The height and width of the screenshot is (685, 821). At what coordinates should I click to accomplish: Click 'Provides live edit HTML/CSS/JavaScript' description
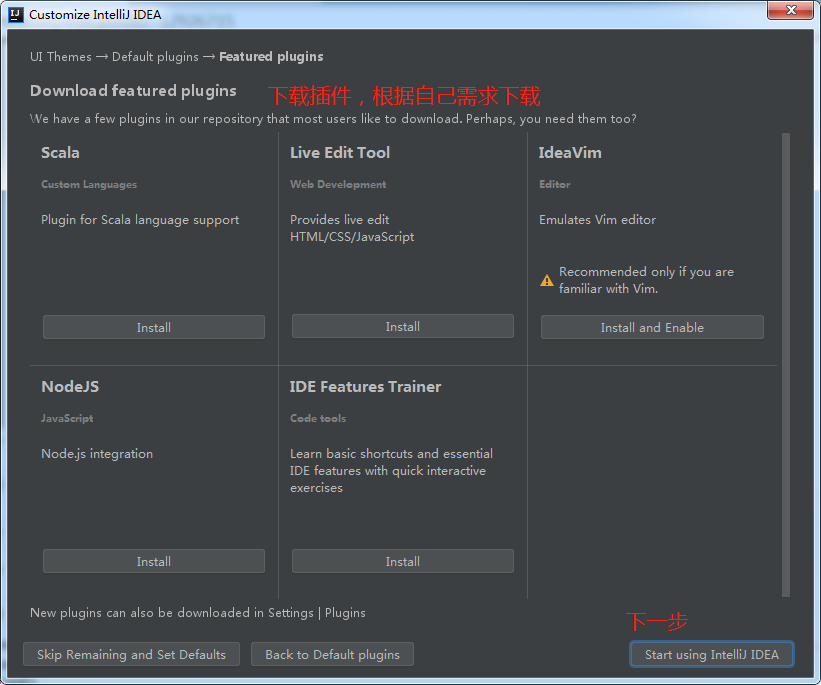click(x=352, y=228)
